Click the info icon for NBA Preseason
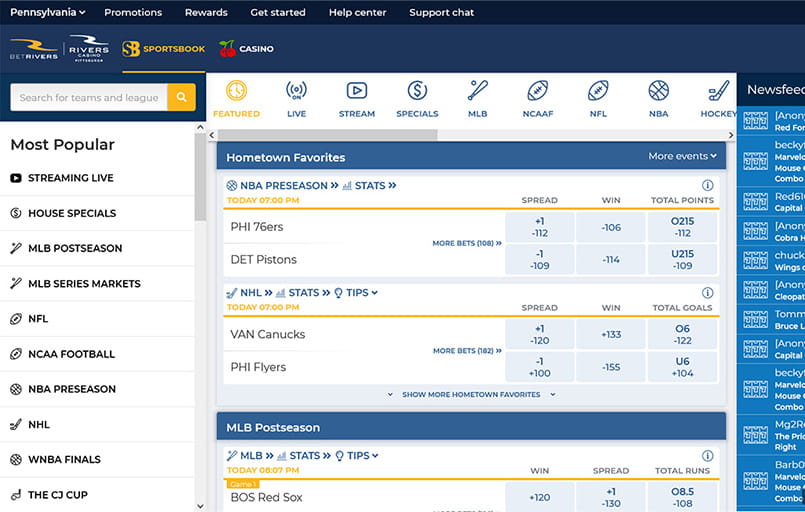The width and height of the screenshot is (805, 512). pyautogui.click(x=707, y=185)
